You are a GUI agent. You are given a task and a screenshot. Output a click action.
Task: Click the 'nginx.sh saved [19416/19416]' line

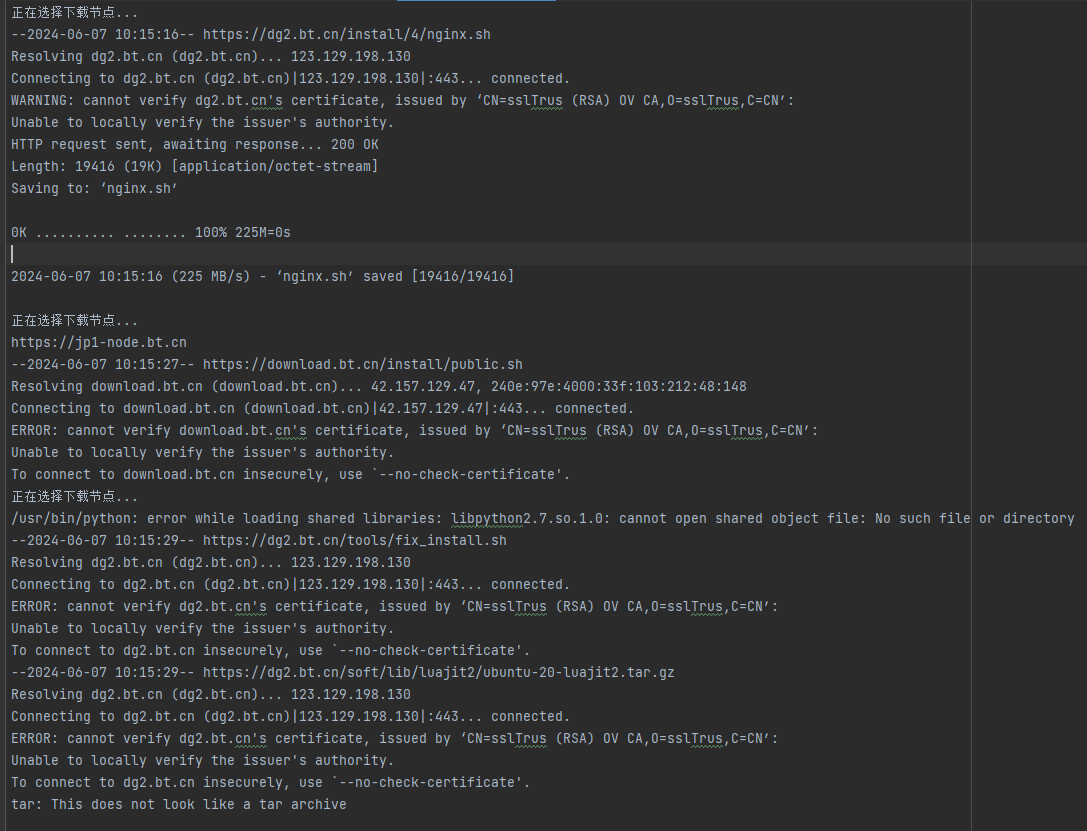[263, 277]
